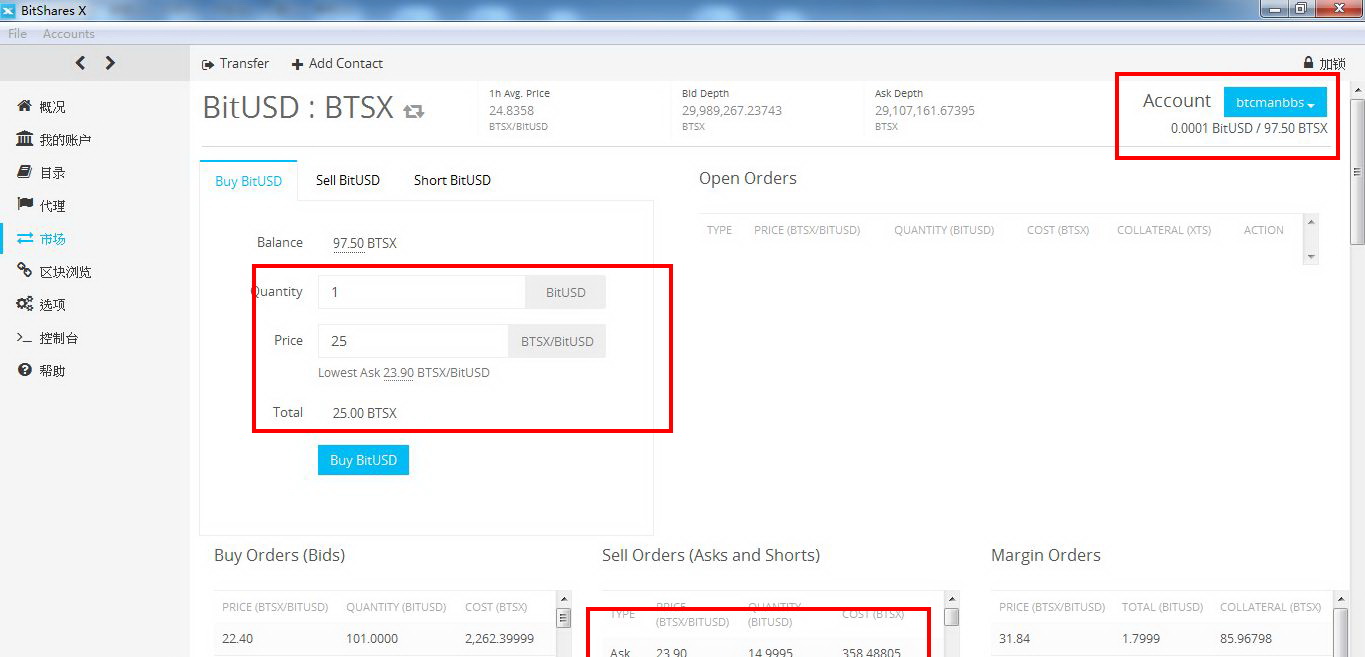
Task: Click the BitUSD : BTSX market title
Action: coord(298,107)
